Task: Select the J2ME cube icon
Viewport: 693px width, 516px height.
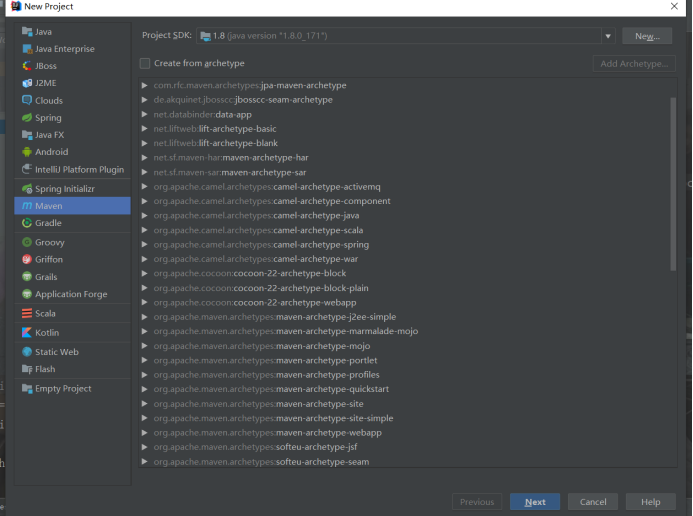Action: tap(27, 83)
